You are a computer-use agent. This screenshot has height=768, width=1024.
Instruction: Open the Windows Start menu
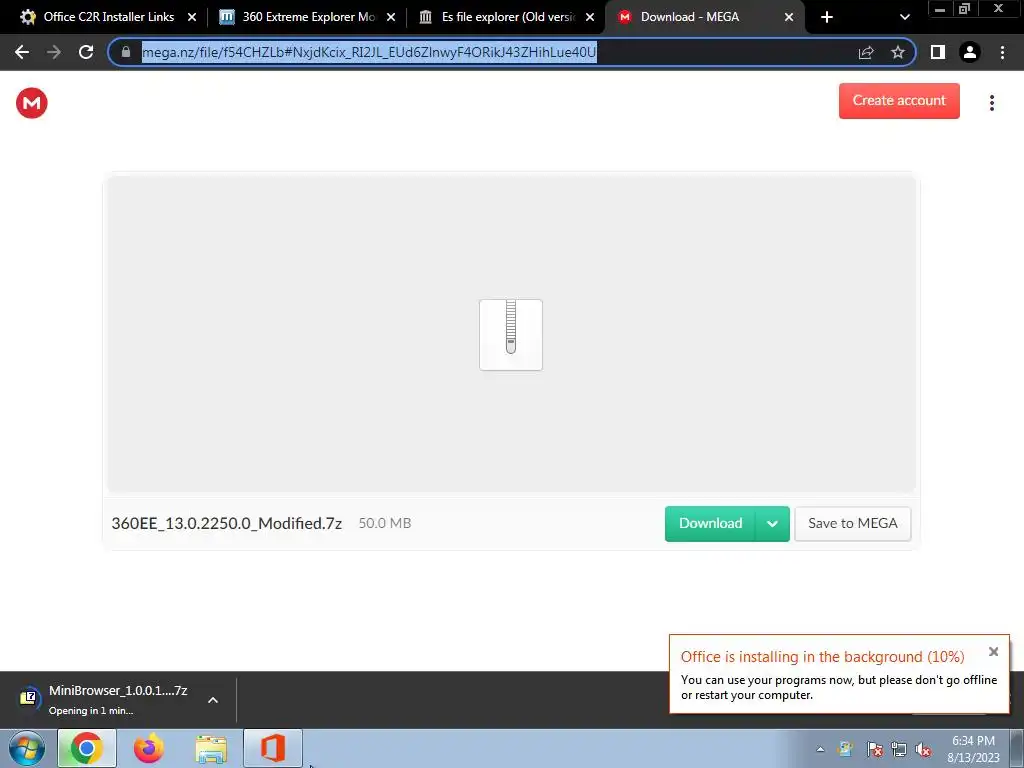pos(27,748)
